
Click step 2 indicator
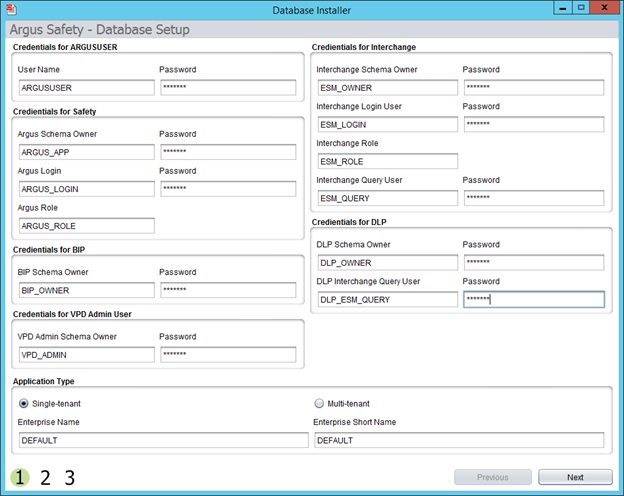coord(45,477)
